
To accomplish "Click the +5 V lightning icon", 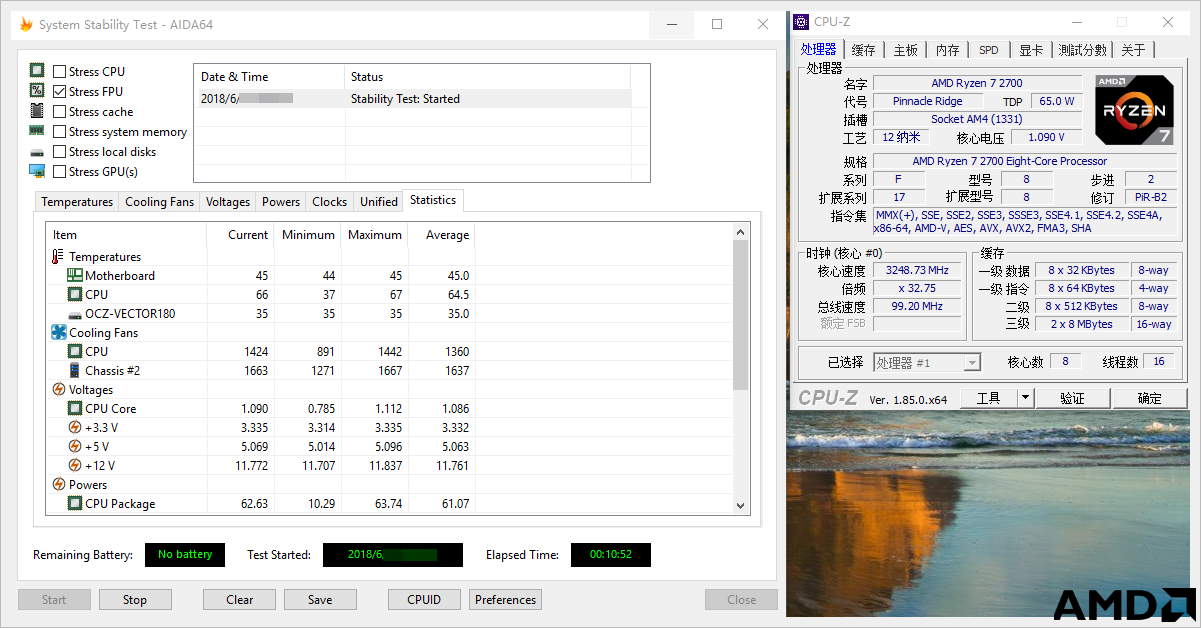I will coord(75,446).
